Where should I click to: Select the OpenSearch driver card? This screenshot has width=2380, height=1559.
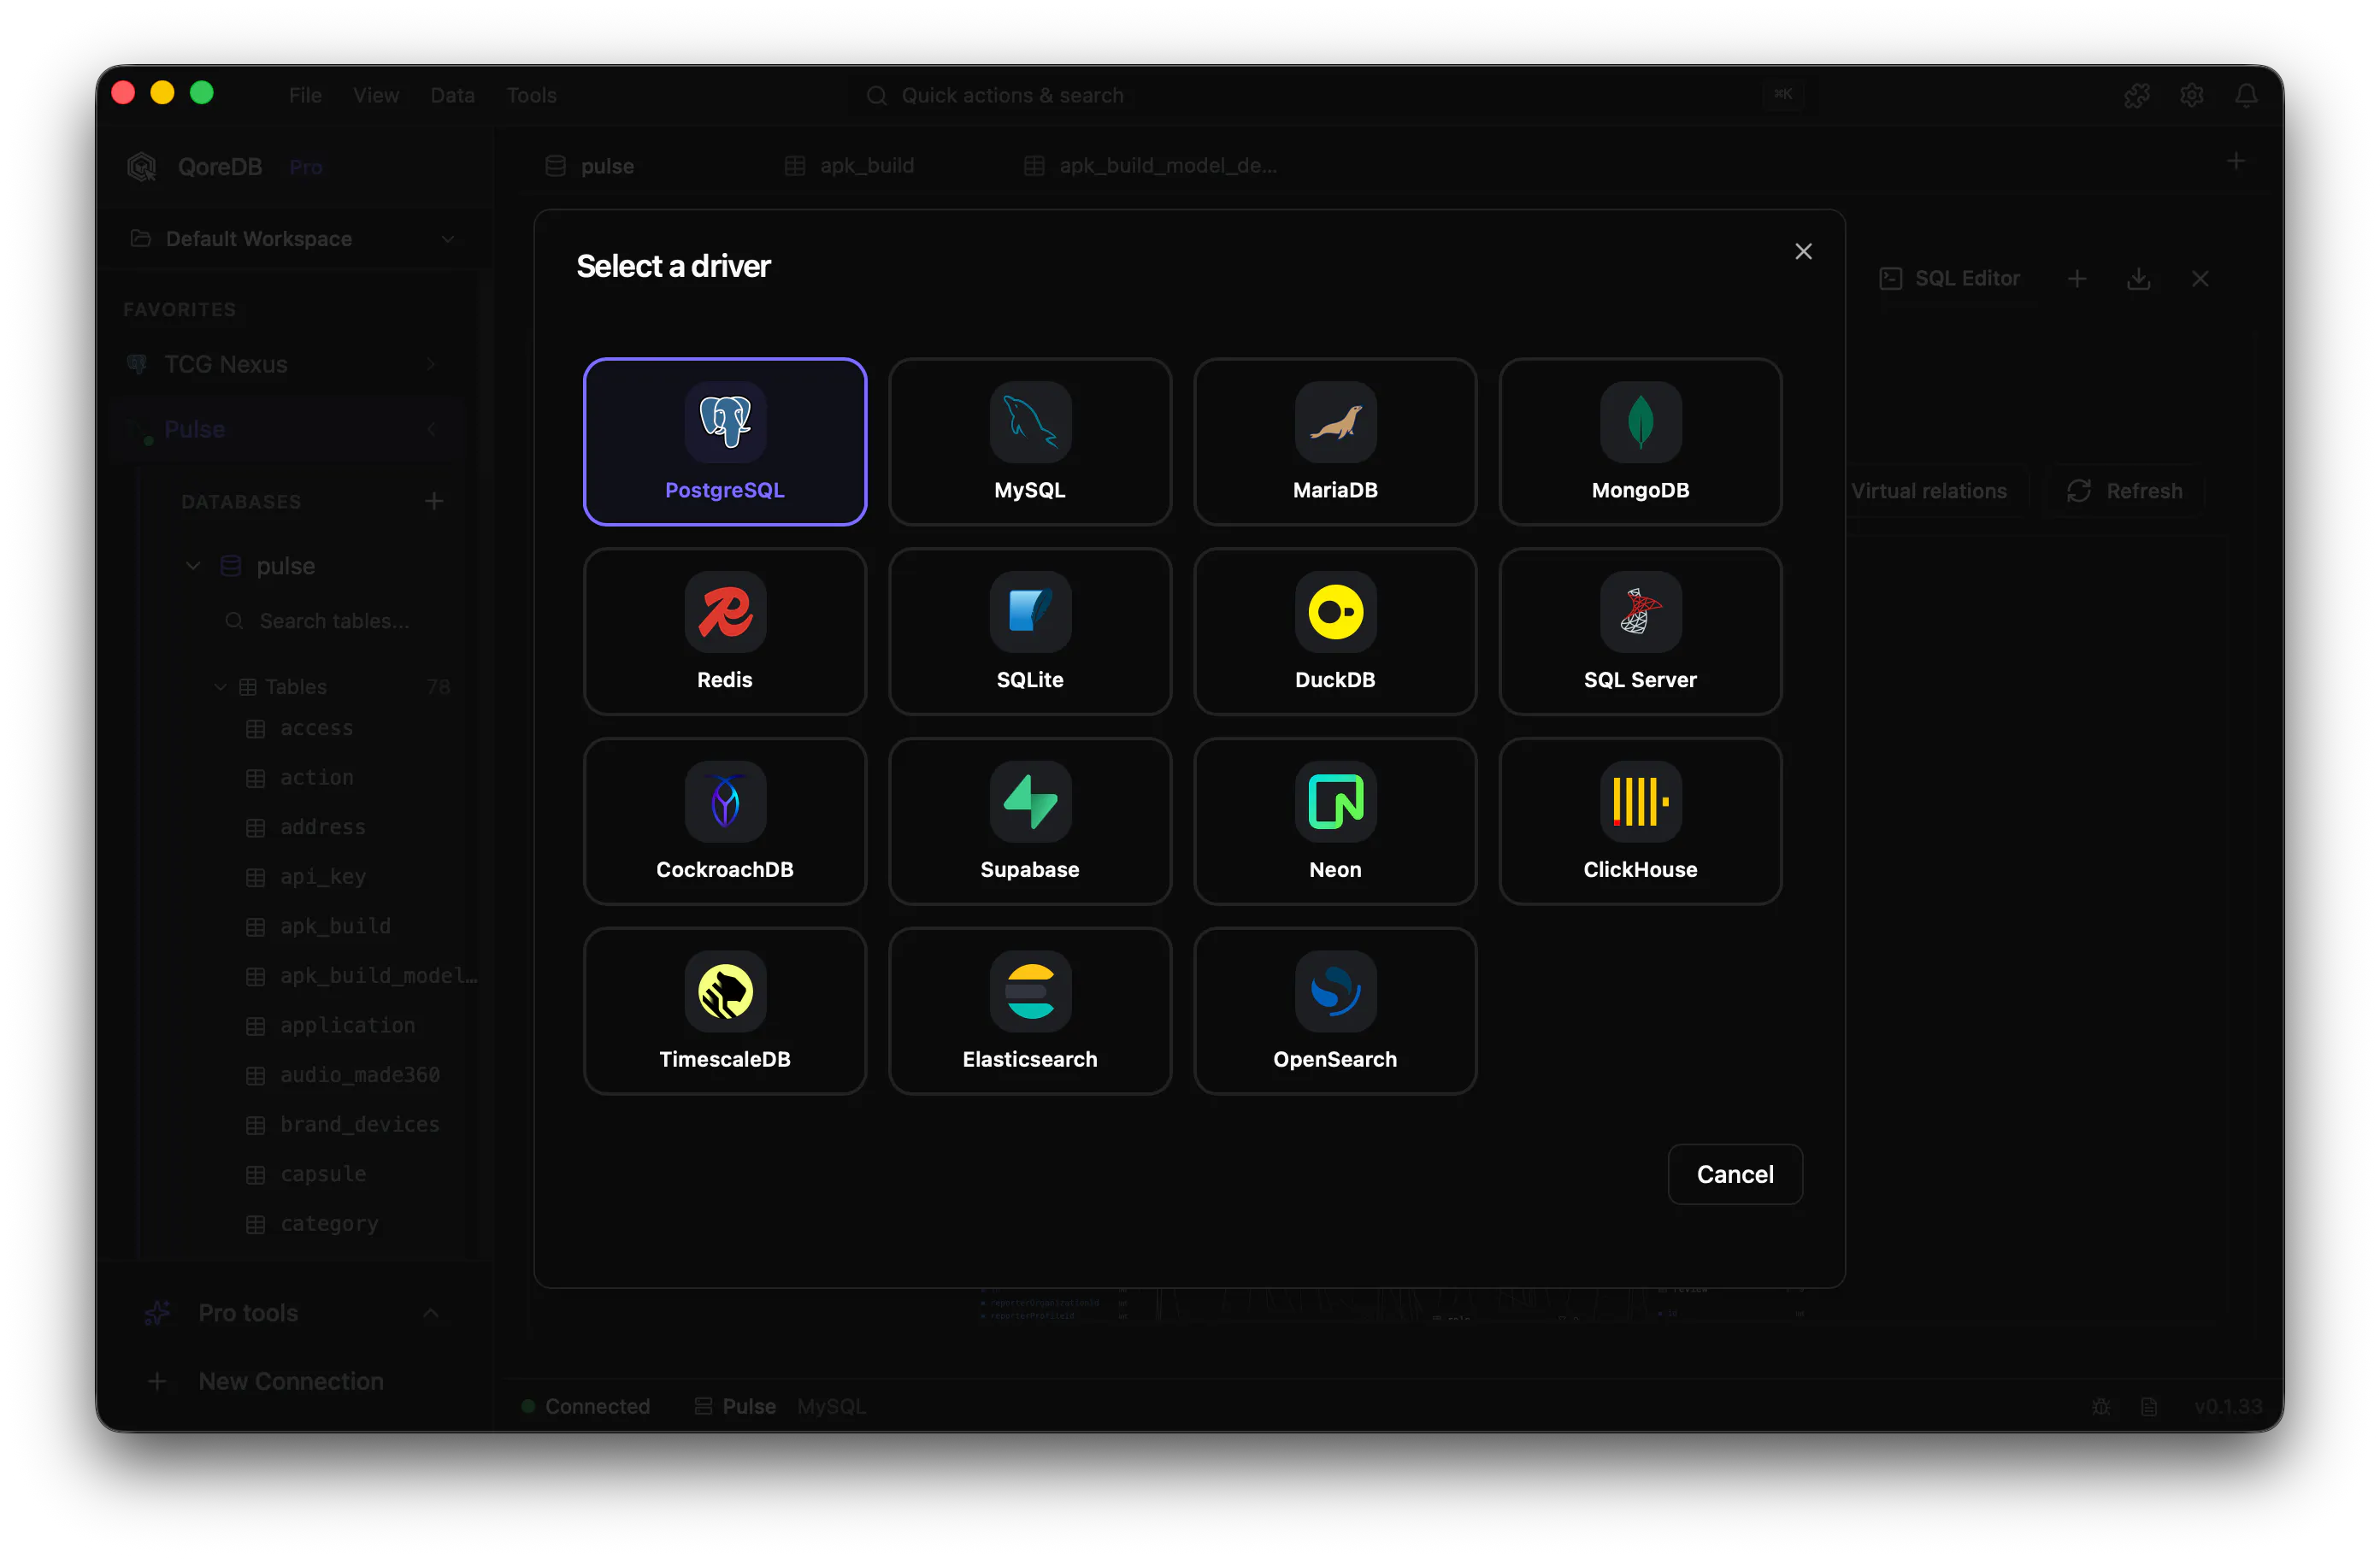pos(1334,1011)
